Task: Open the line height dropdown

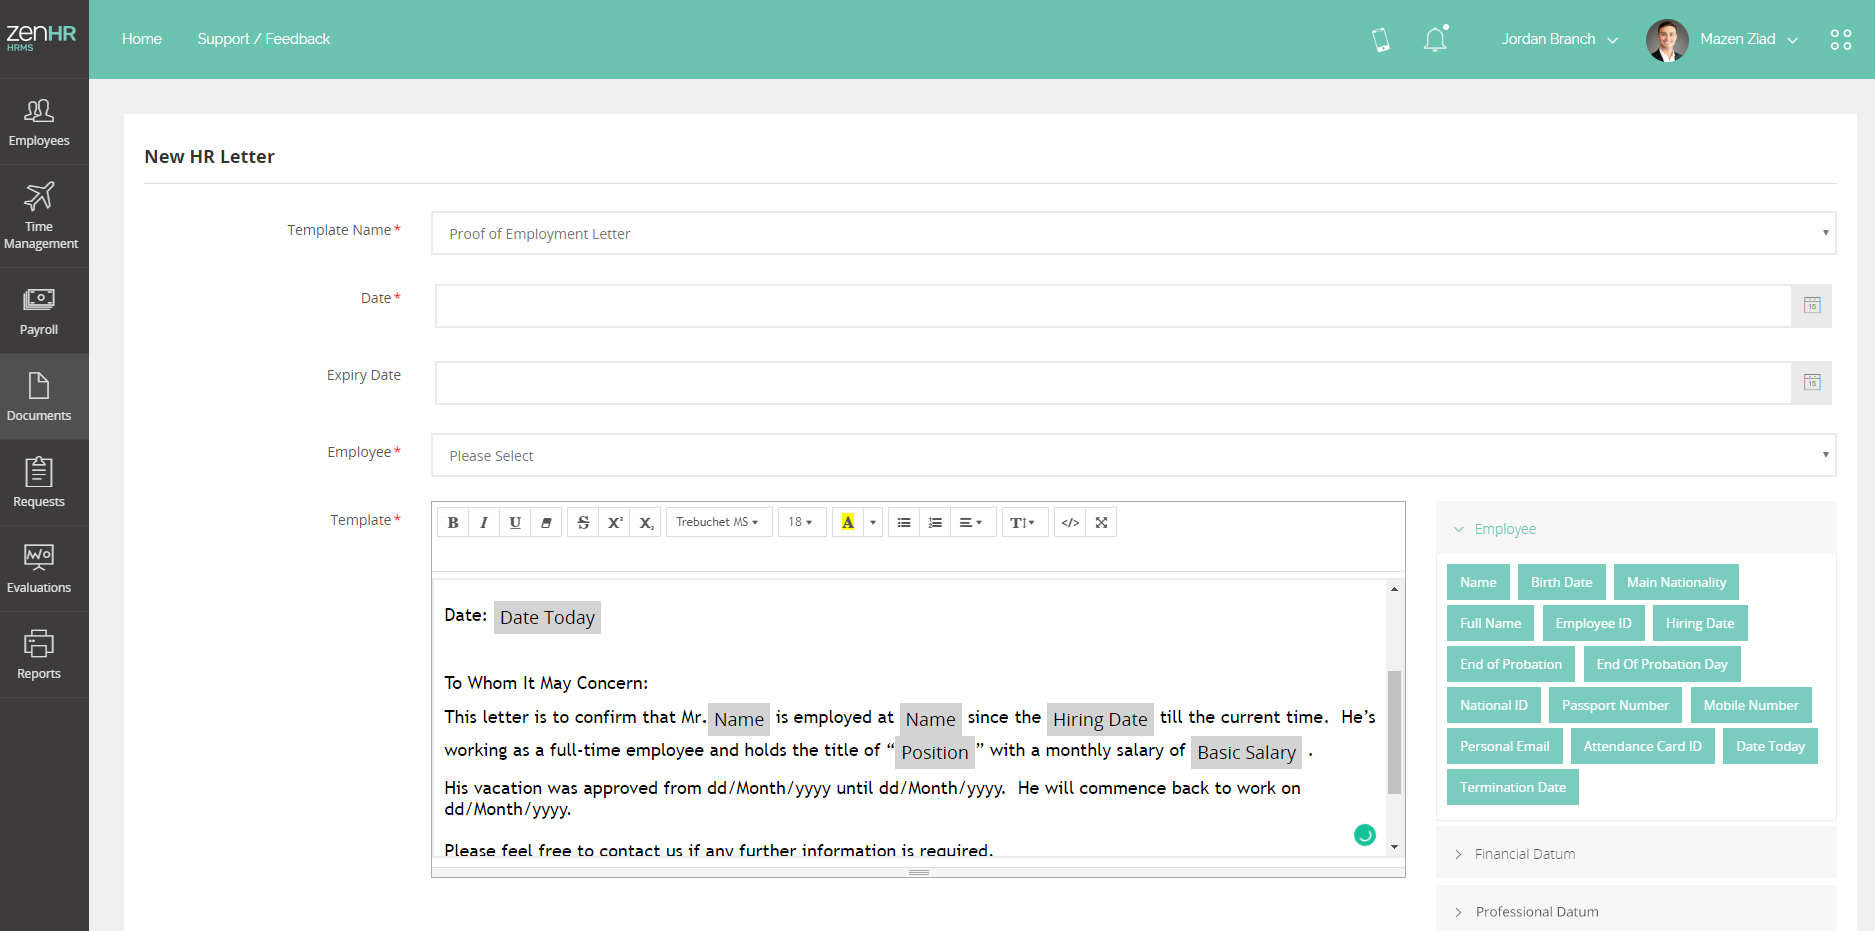Action: (x=1023, y=522)
